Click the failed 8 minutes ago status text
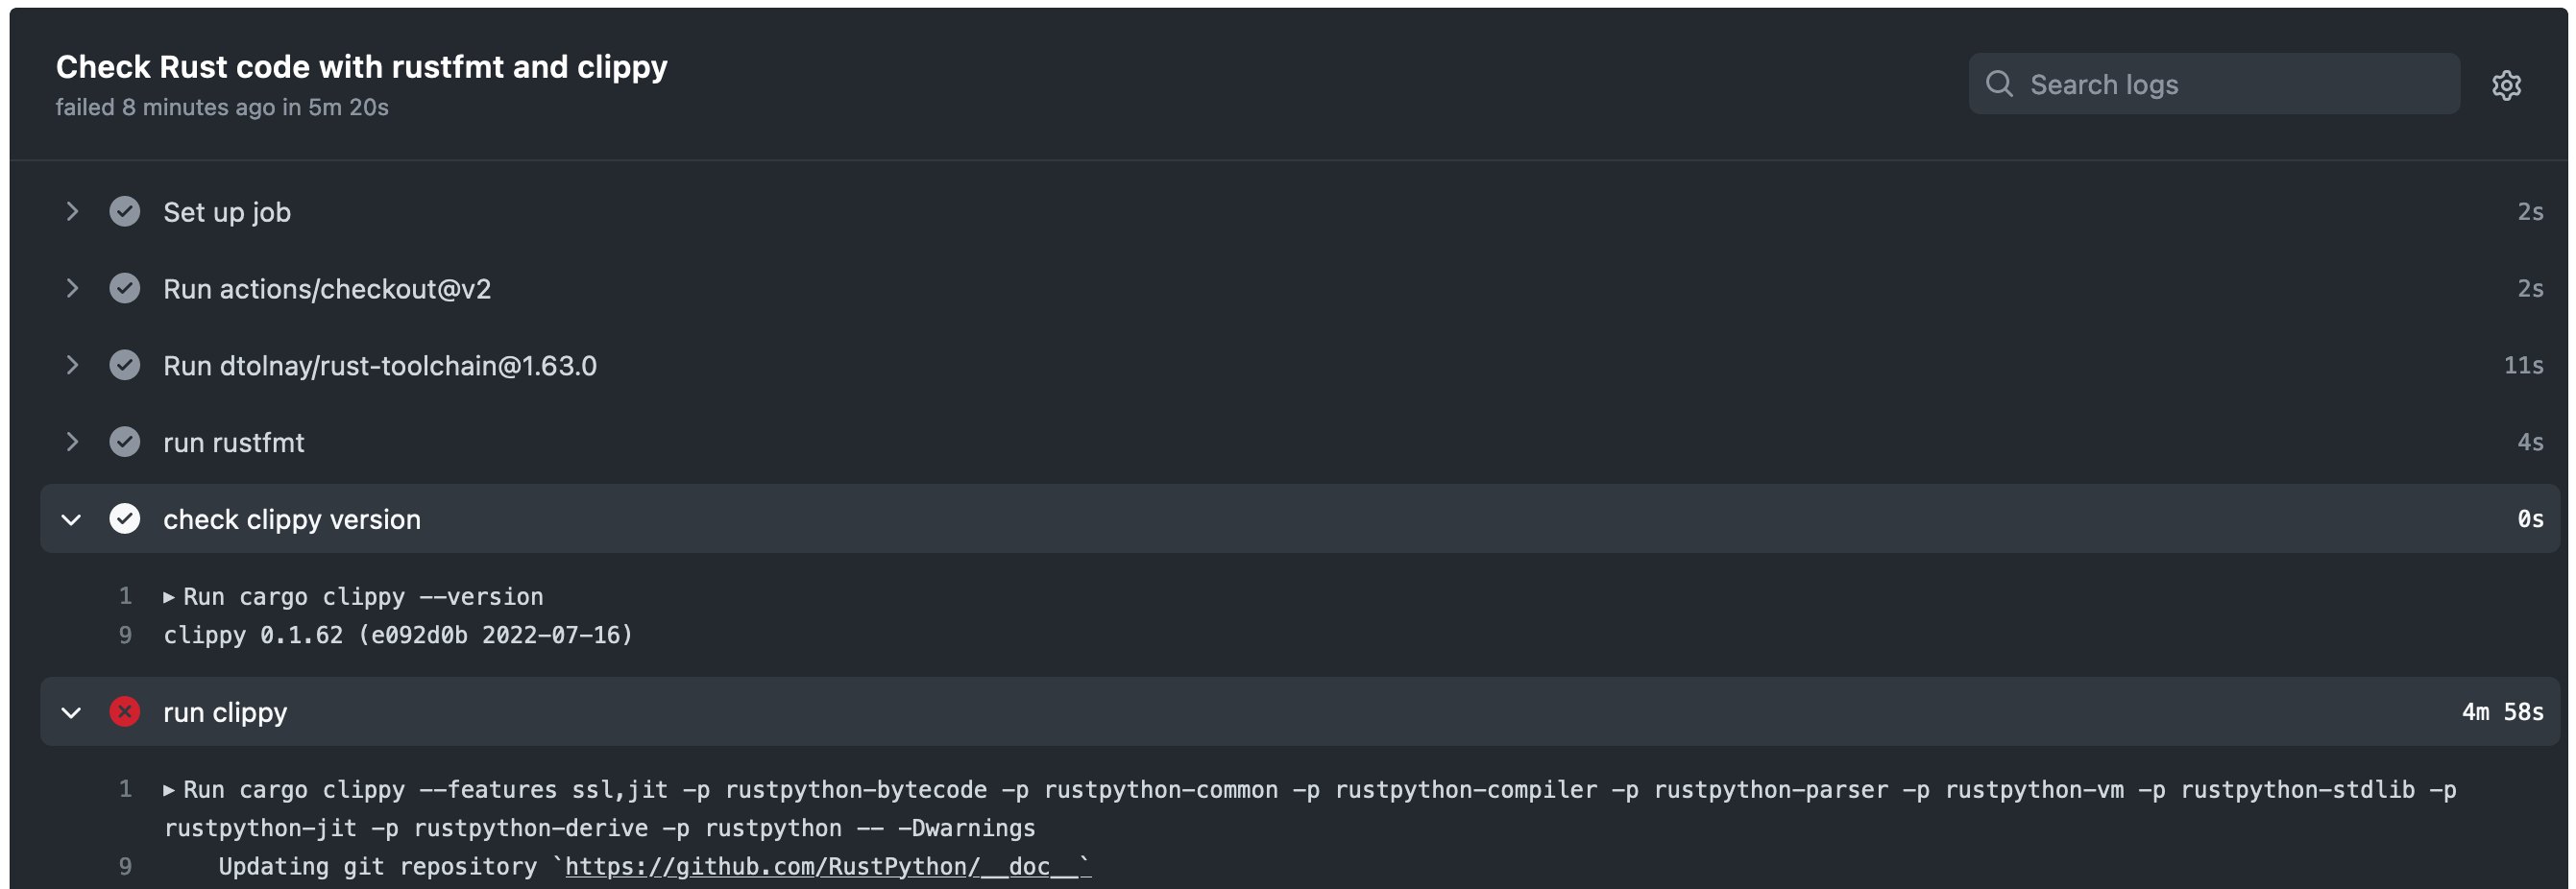The image size is (2576, 889). pyautogui.click(x=222, y=107)
